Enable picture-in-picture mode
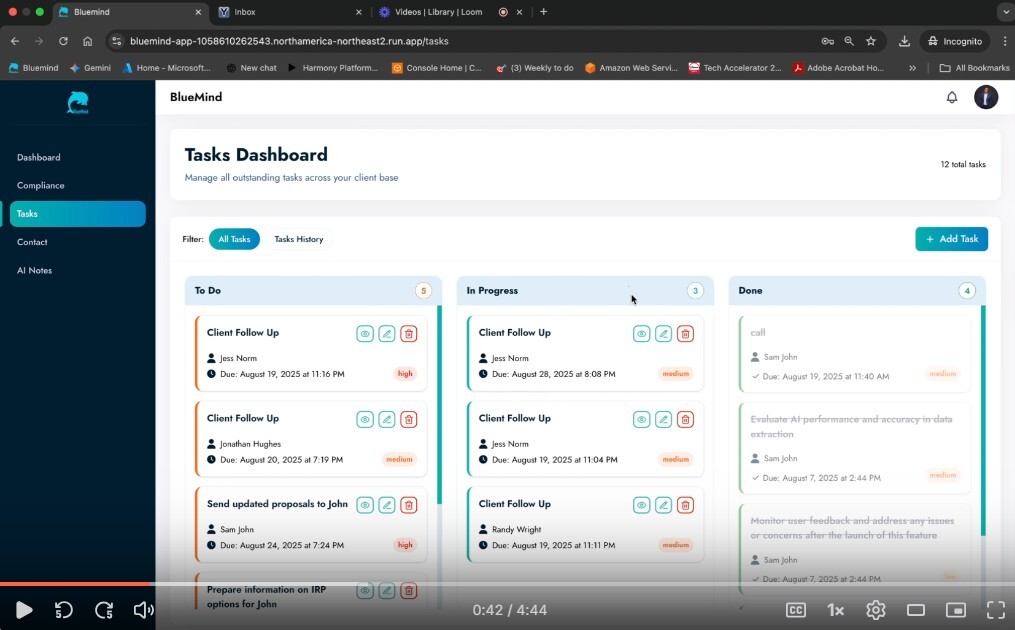The image size is (1015, 630). pos(956,610)
